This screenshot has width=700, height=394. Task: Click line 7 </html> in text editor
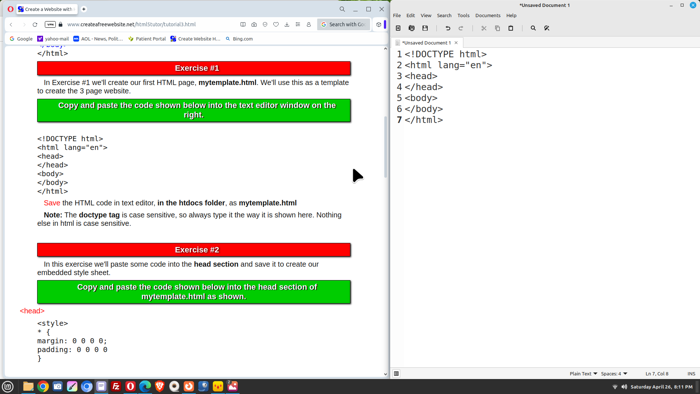click(x=424, y=120)
